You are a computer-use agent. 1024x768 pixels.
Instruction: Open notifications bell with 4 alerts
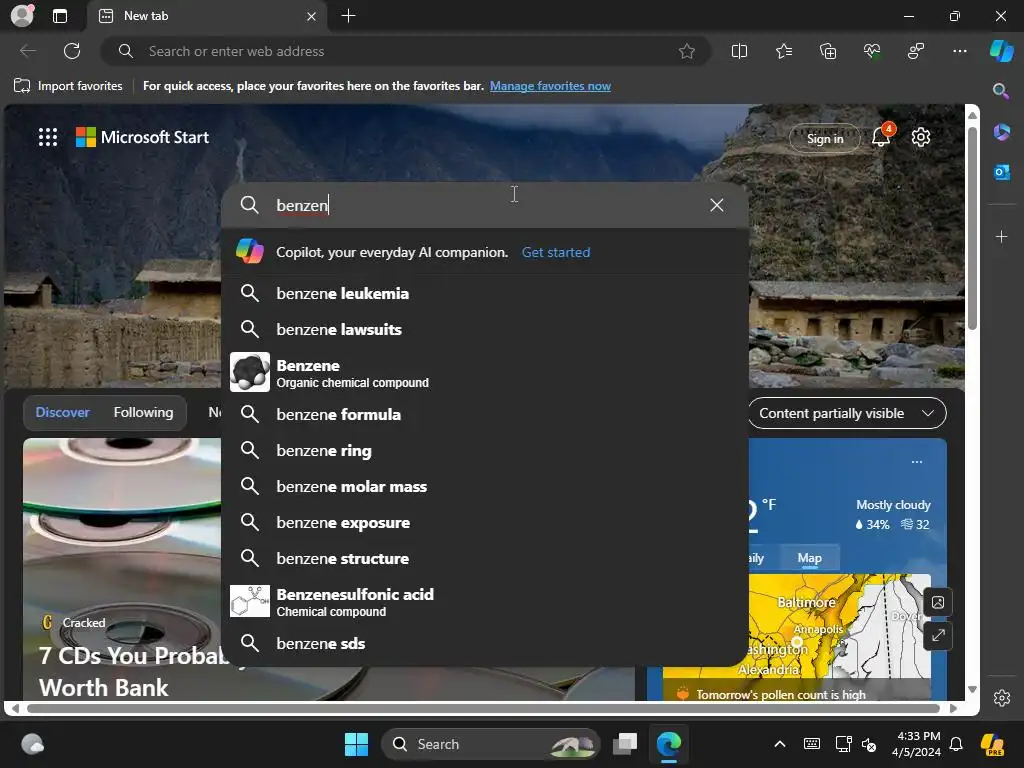tap(882, 136)
